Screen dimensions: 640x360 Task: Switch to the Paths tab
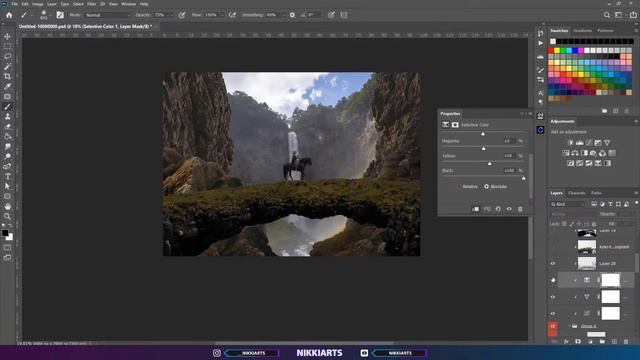[x=596, y=193]
